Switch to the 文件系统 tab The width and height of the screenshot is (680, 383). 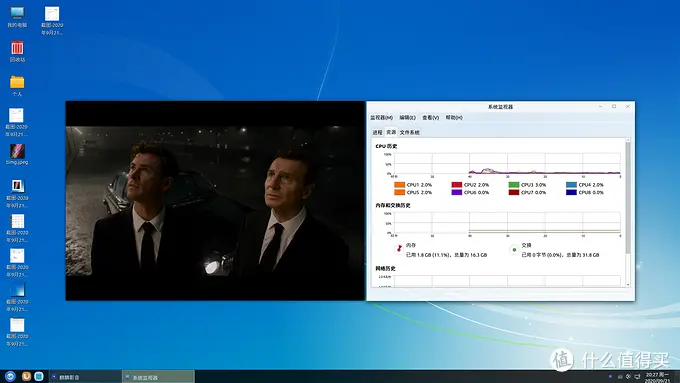coord(409,132)
